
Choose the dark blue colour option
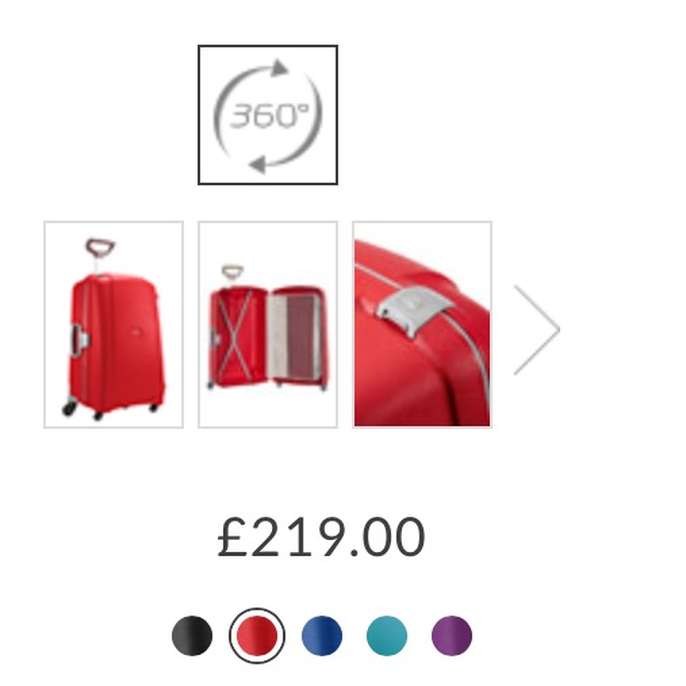322,636
